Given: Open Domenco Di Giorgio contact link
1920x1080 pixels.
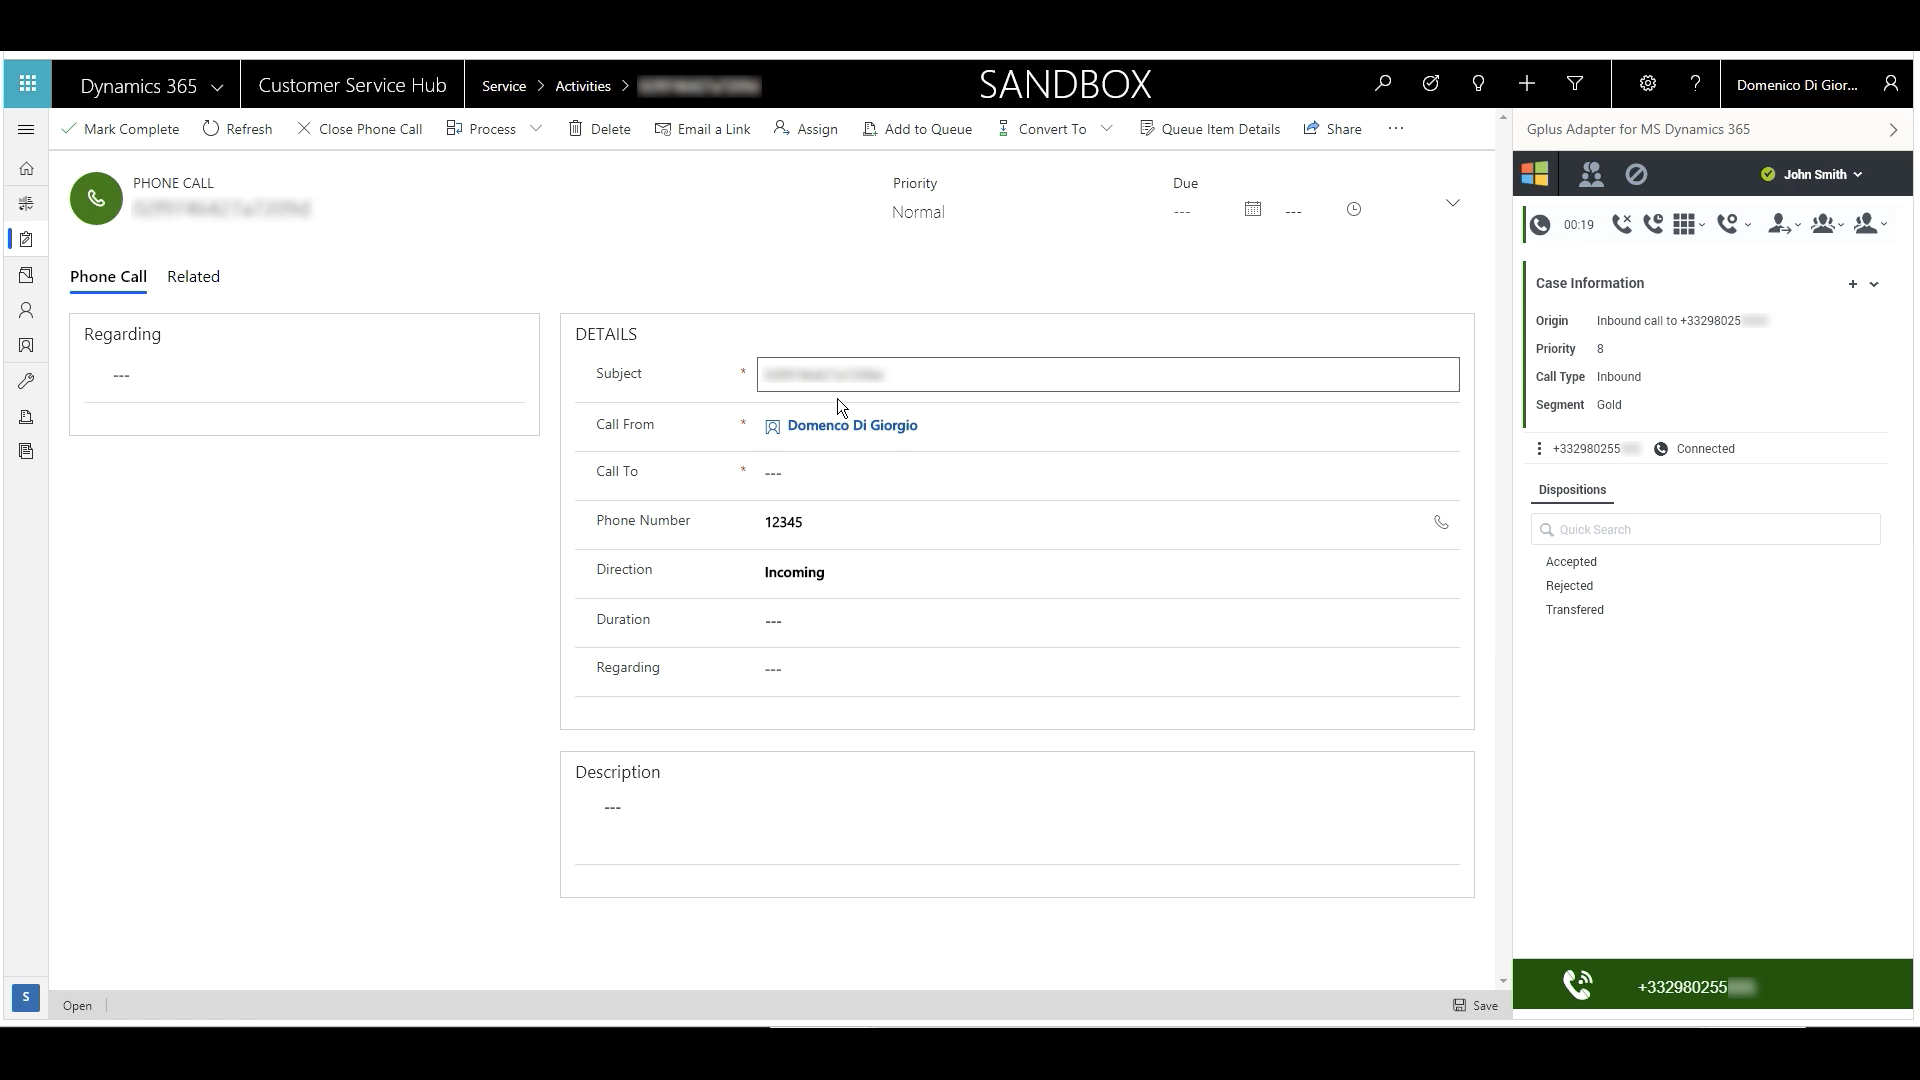Looking at the screenshot, I should point(852,426).
